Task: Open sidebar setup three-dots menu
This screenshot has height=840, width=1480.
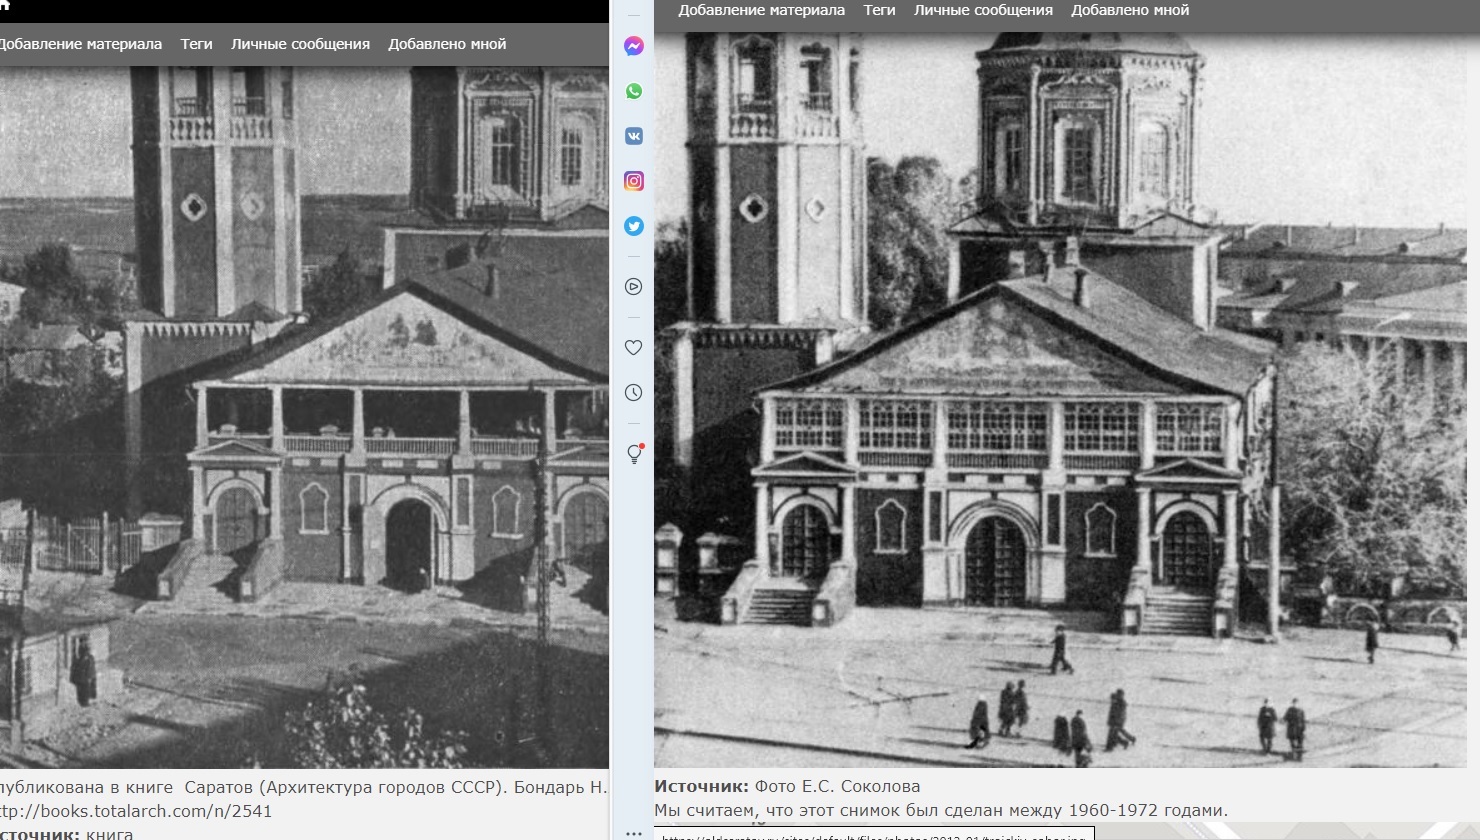Action: pyautogui.click(x=633, y=833)
